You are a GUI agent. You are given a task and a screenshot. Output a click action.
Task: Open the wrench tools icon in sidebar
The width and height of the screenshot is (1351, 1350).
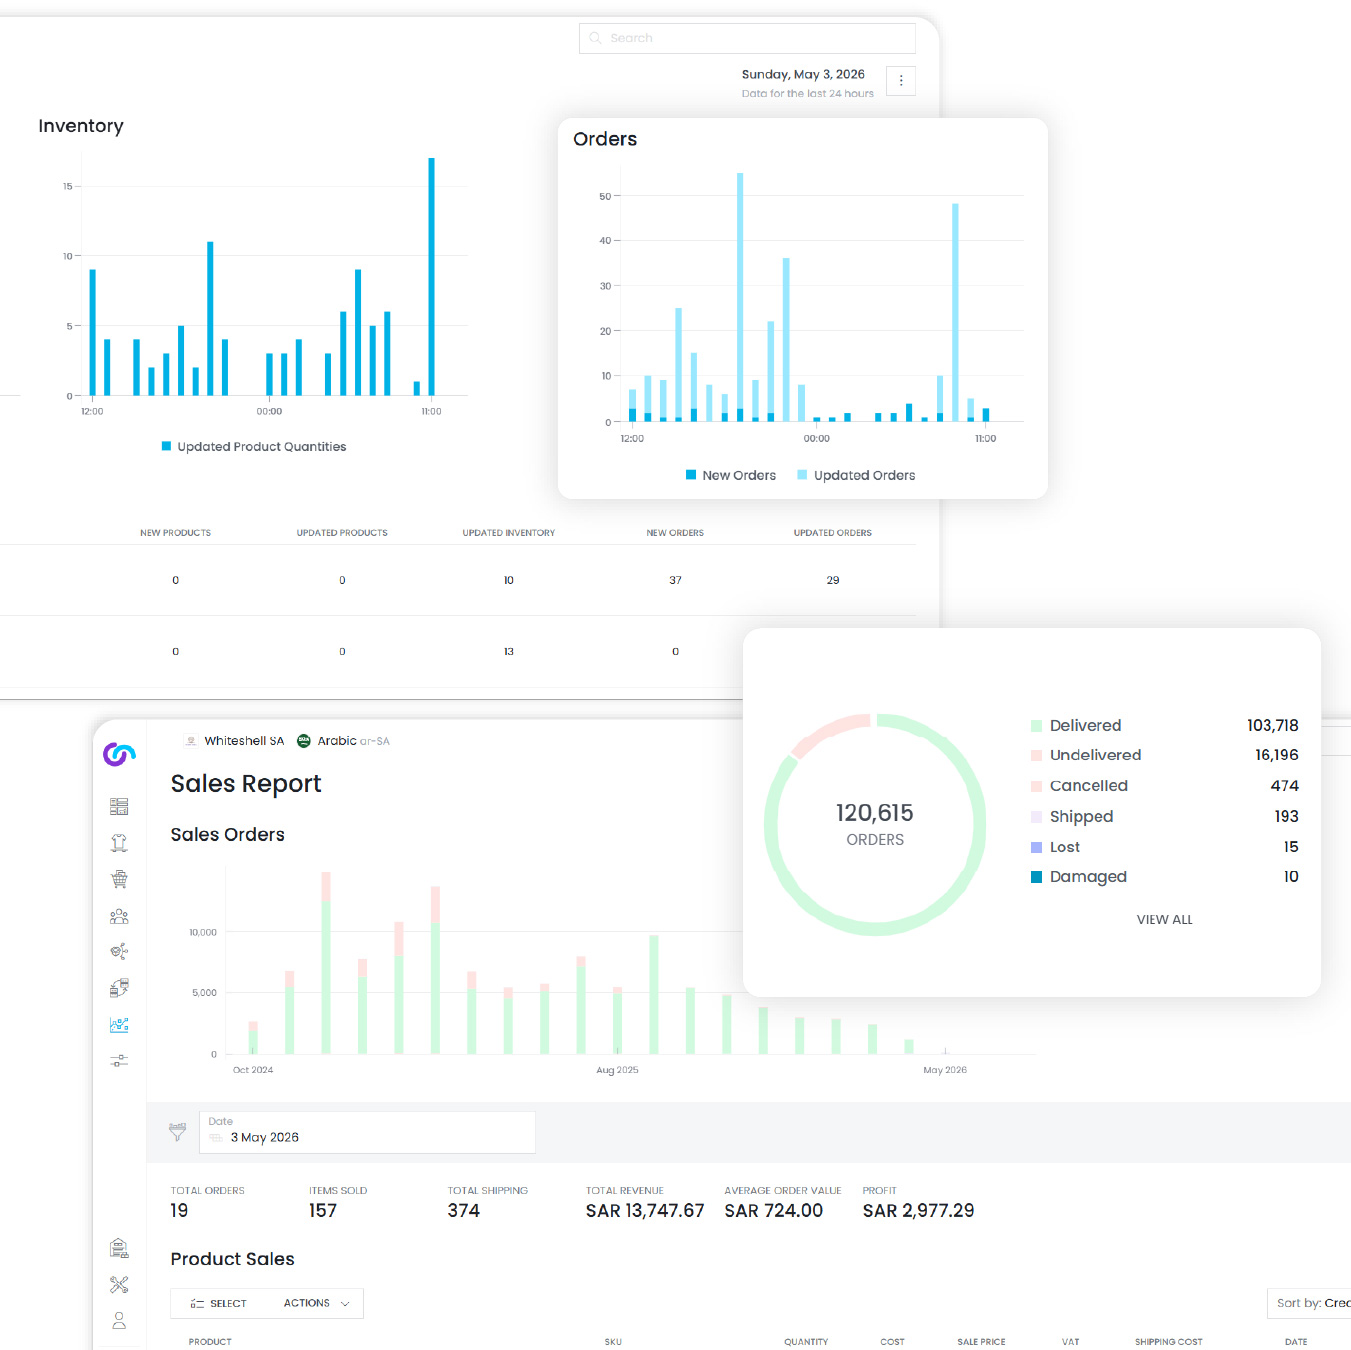119,1285
